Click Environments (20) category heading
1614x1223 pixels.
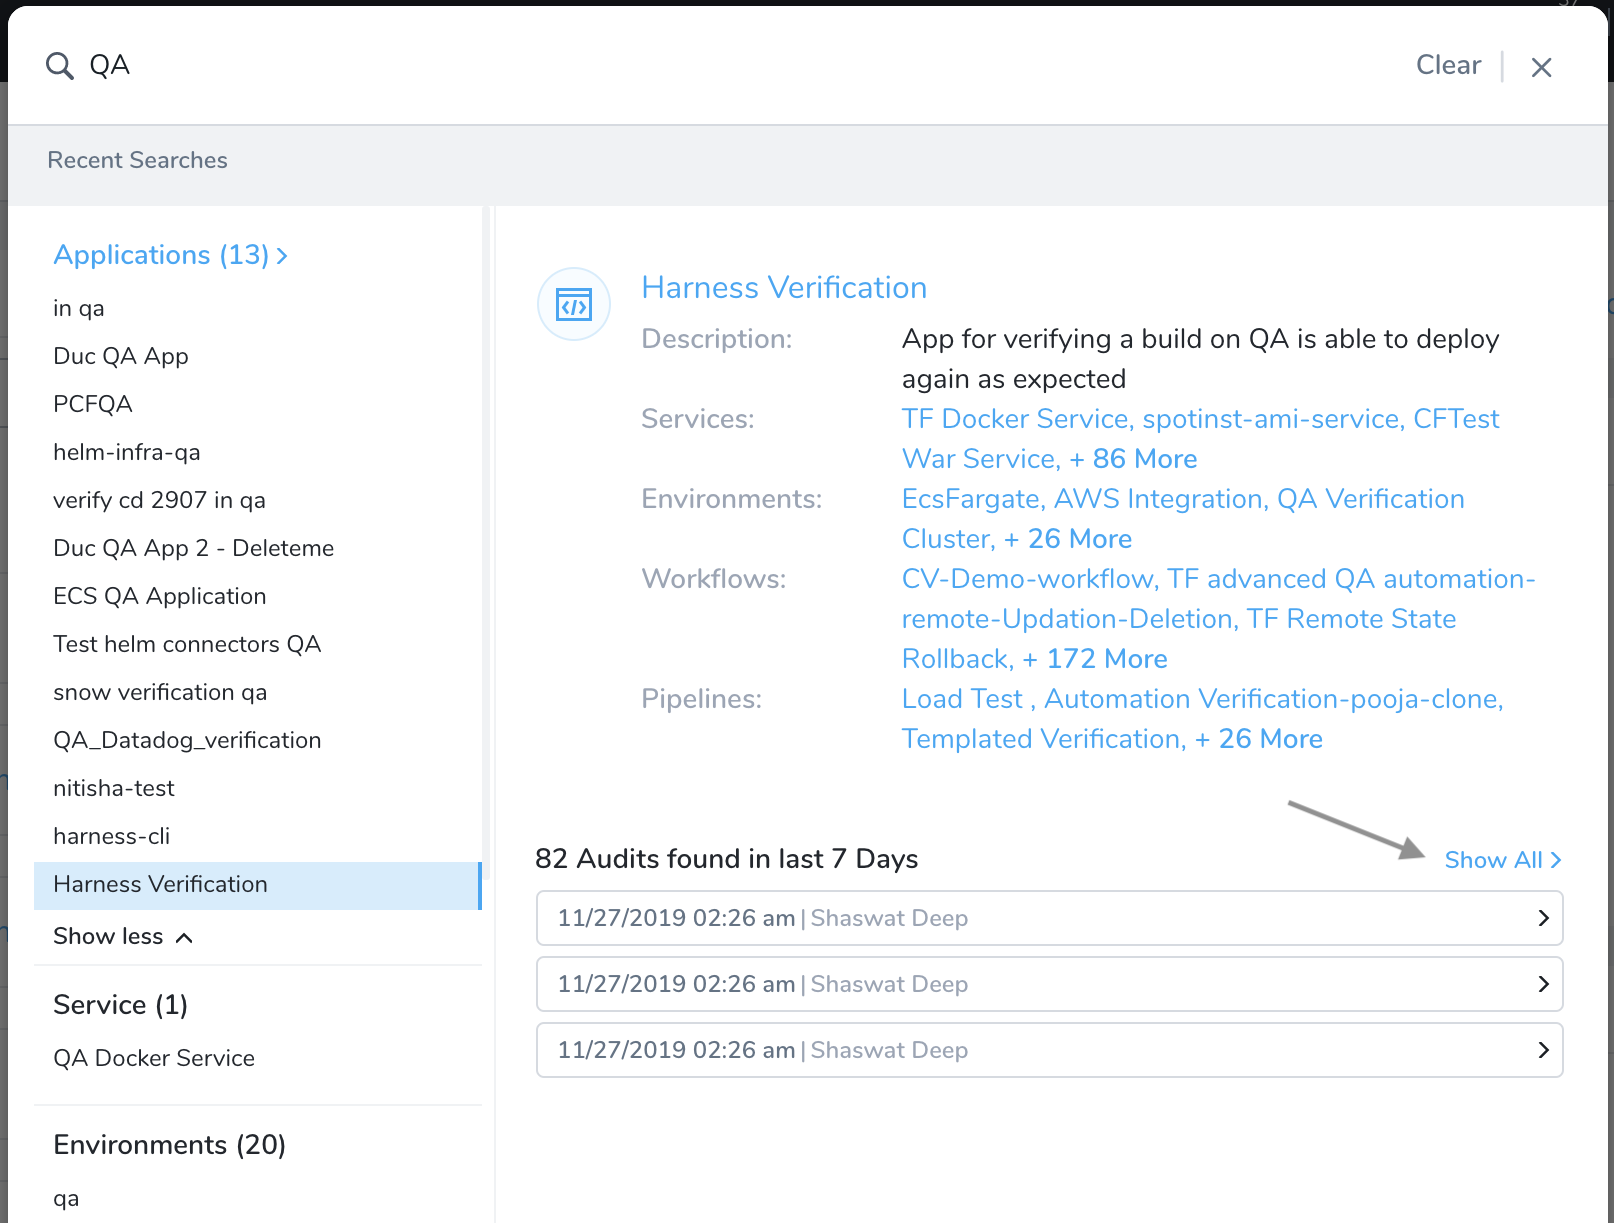[x=170, y=1145]
